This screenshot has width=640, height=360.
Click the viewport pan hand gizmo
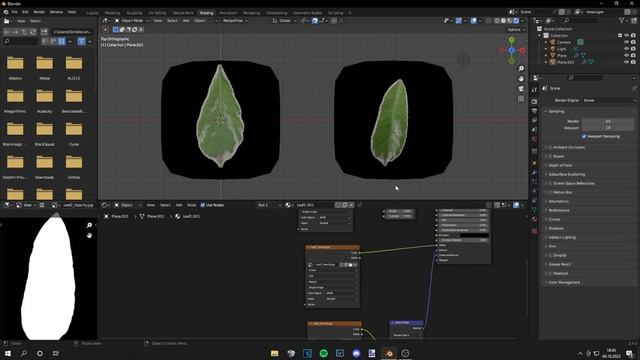pyautogui.click(x=521, y=78)
